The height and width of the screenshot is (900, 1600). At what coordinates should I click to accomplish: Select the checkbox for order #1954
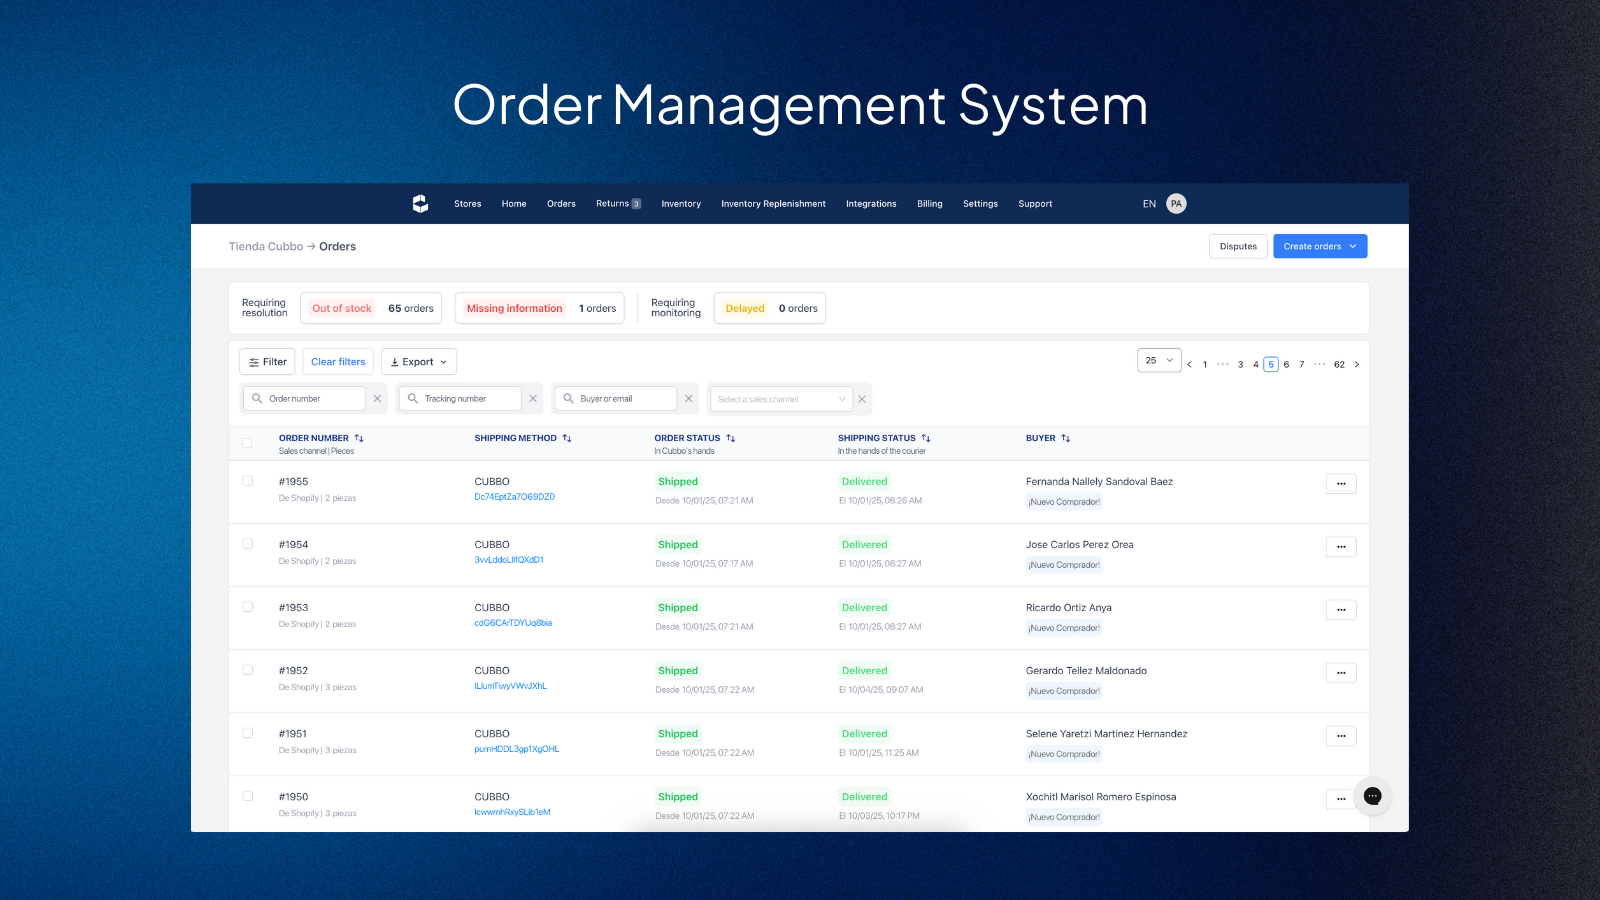tap(248, 544)
